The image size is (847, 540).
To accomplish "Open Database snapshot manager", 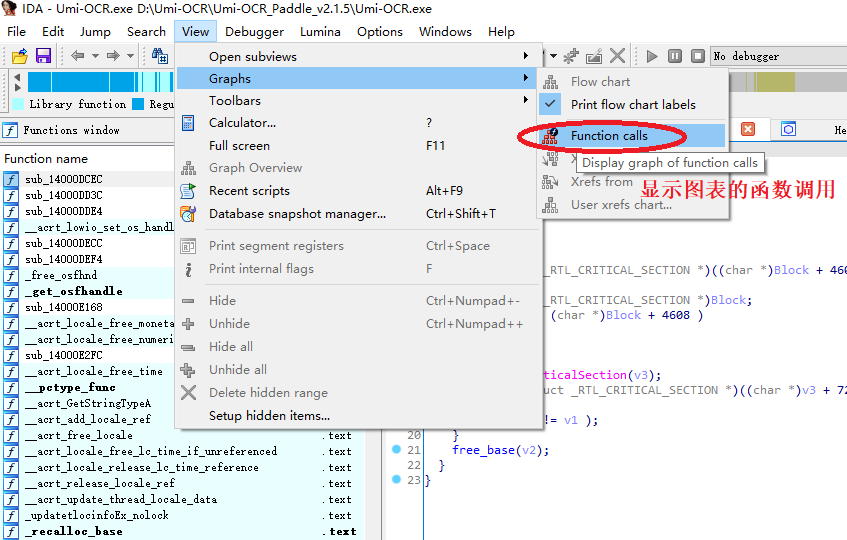I will (x=359, y=214).
